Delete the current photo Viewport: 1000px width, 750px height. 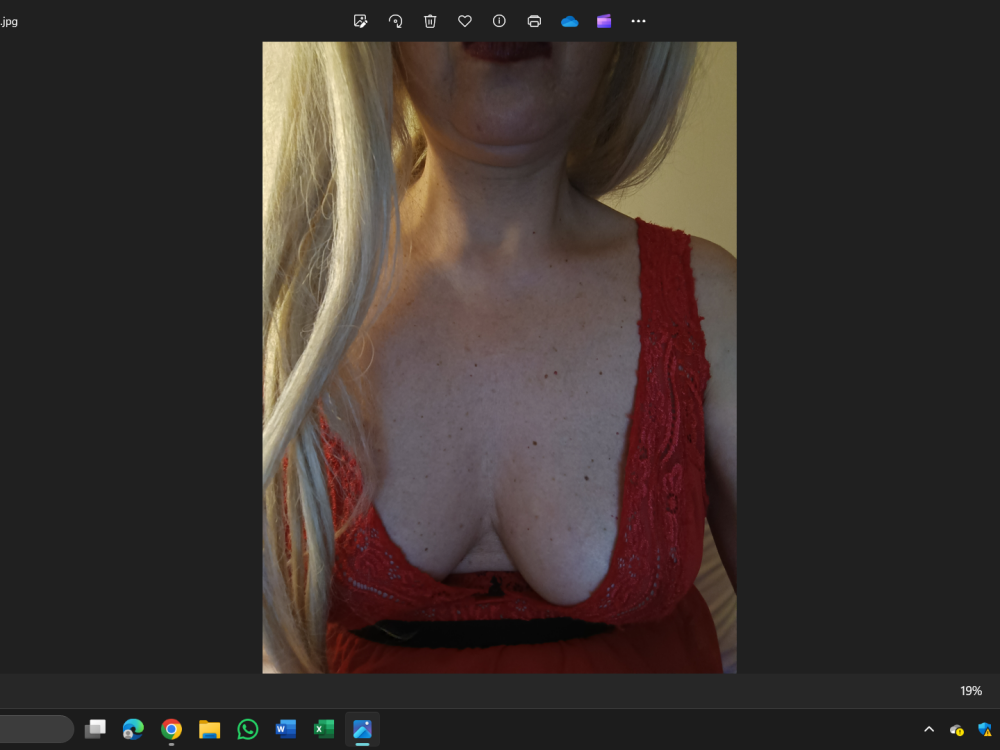click(x=430, y=21)
